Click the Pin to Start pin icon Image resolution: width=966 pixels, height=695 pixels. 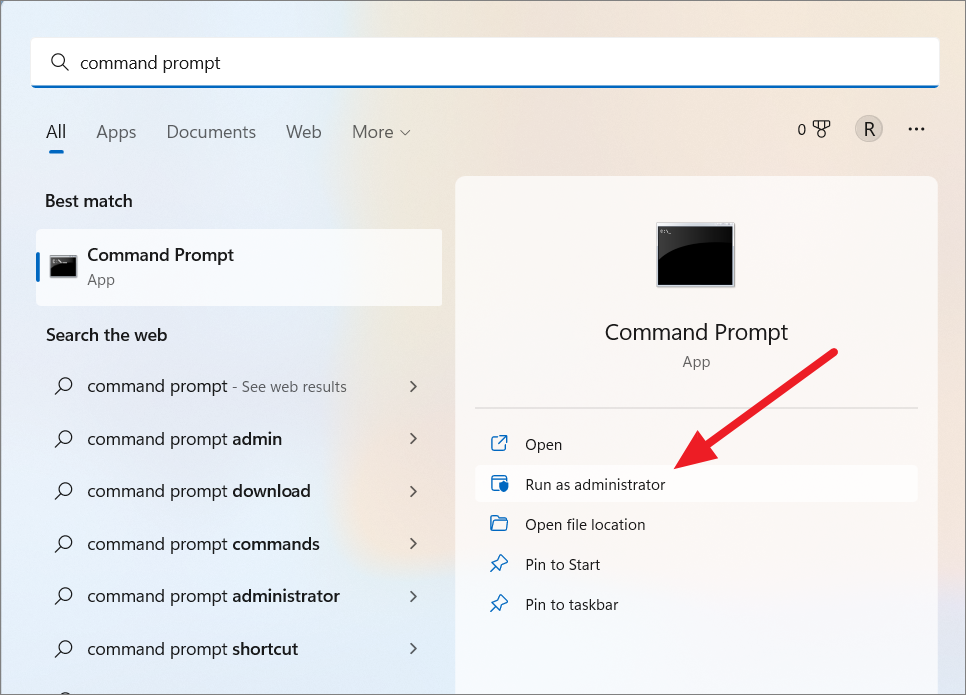[x=499, y=564]
